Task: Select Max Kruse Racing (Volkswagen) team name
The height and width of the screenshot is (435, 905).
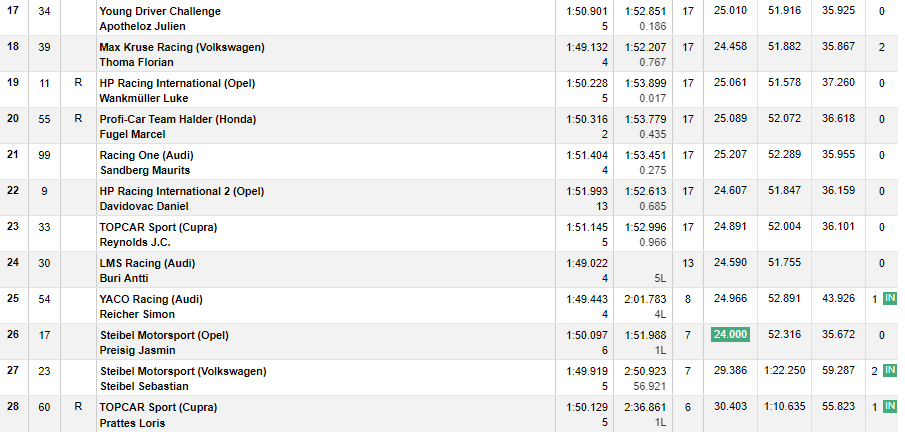Action: tap(182, 47)
